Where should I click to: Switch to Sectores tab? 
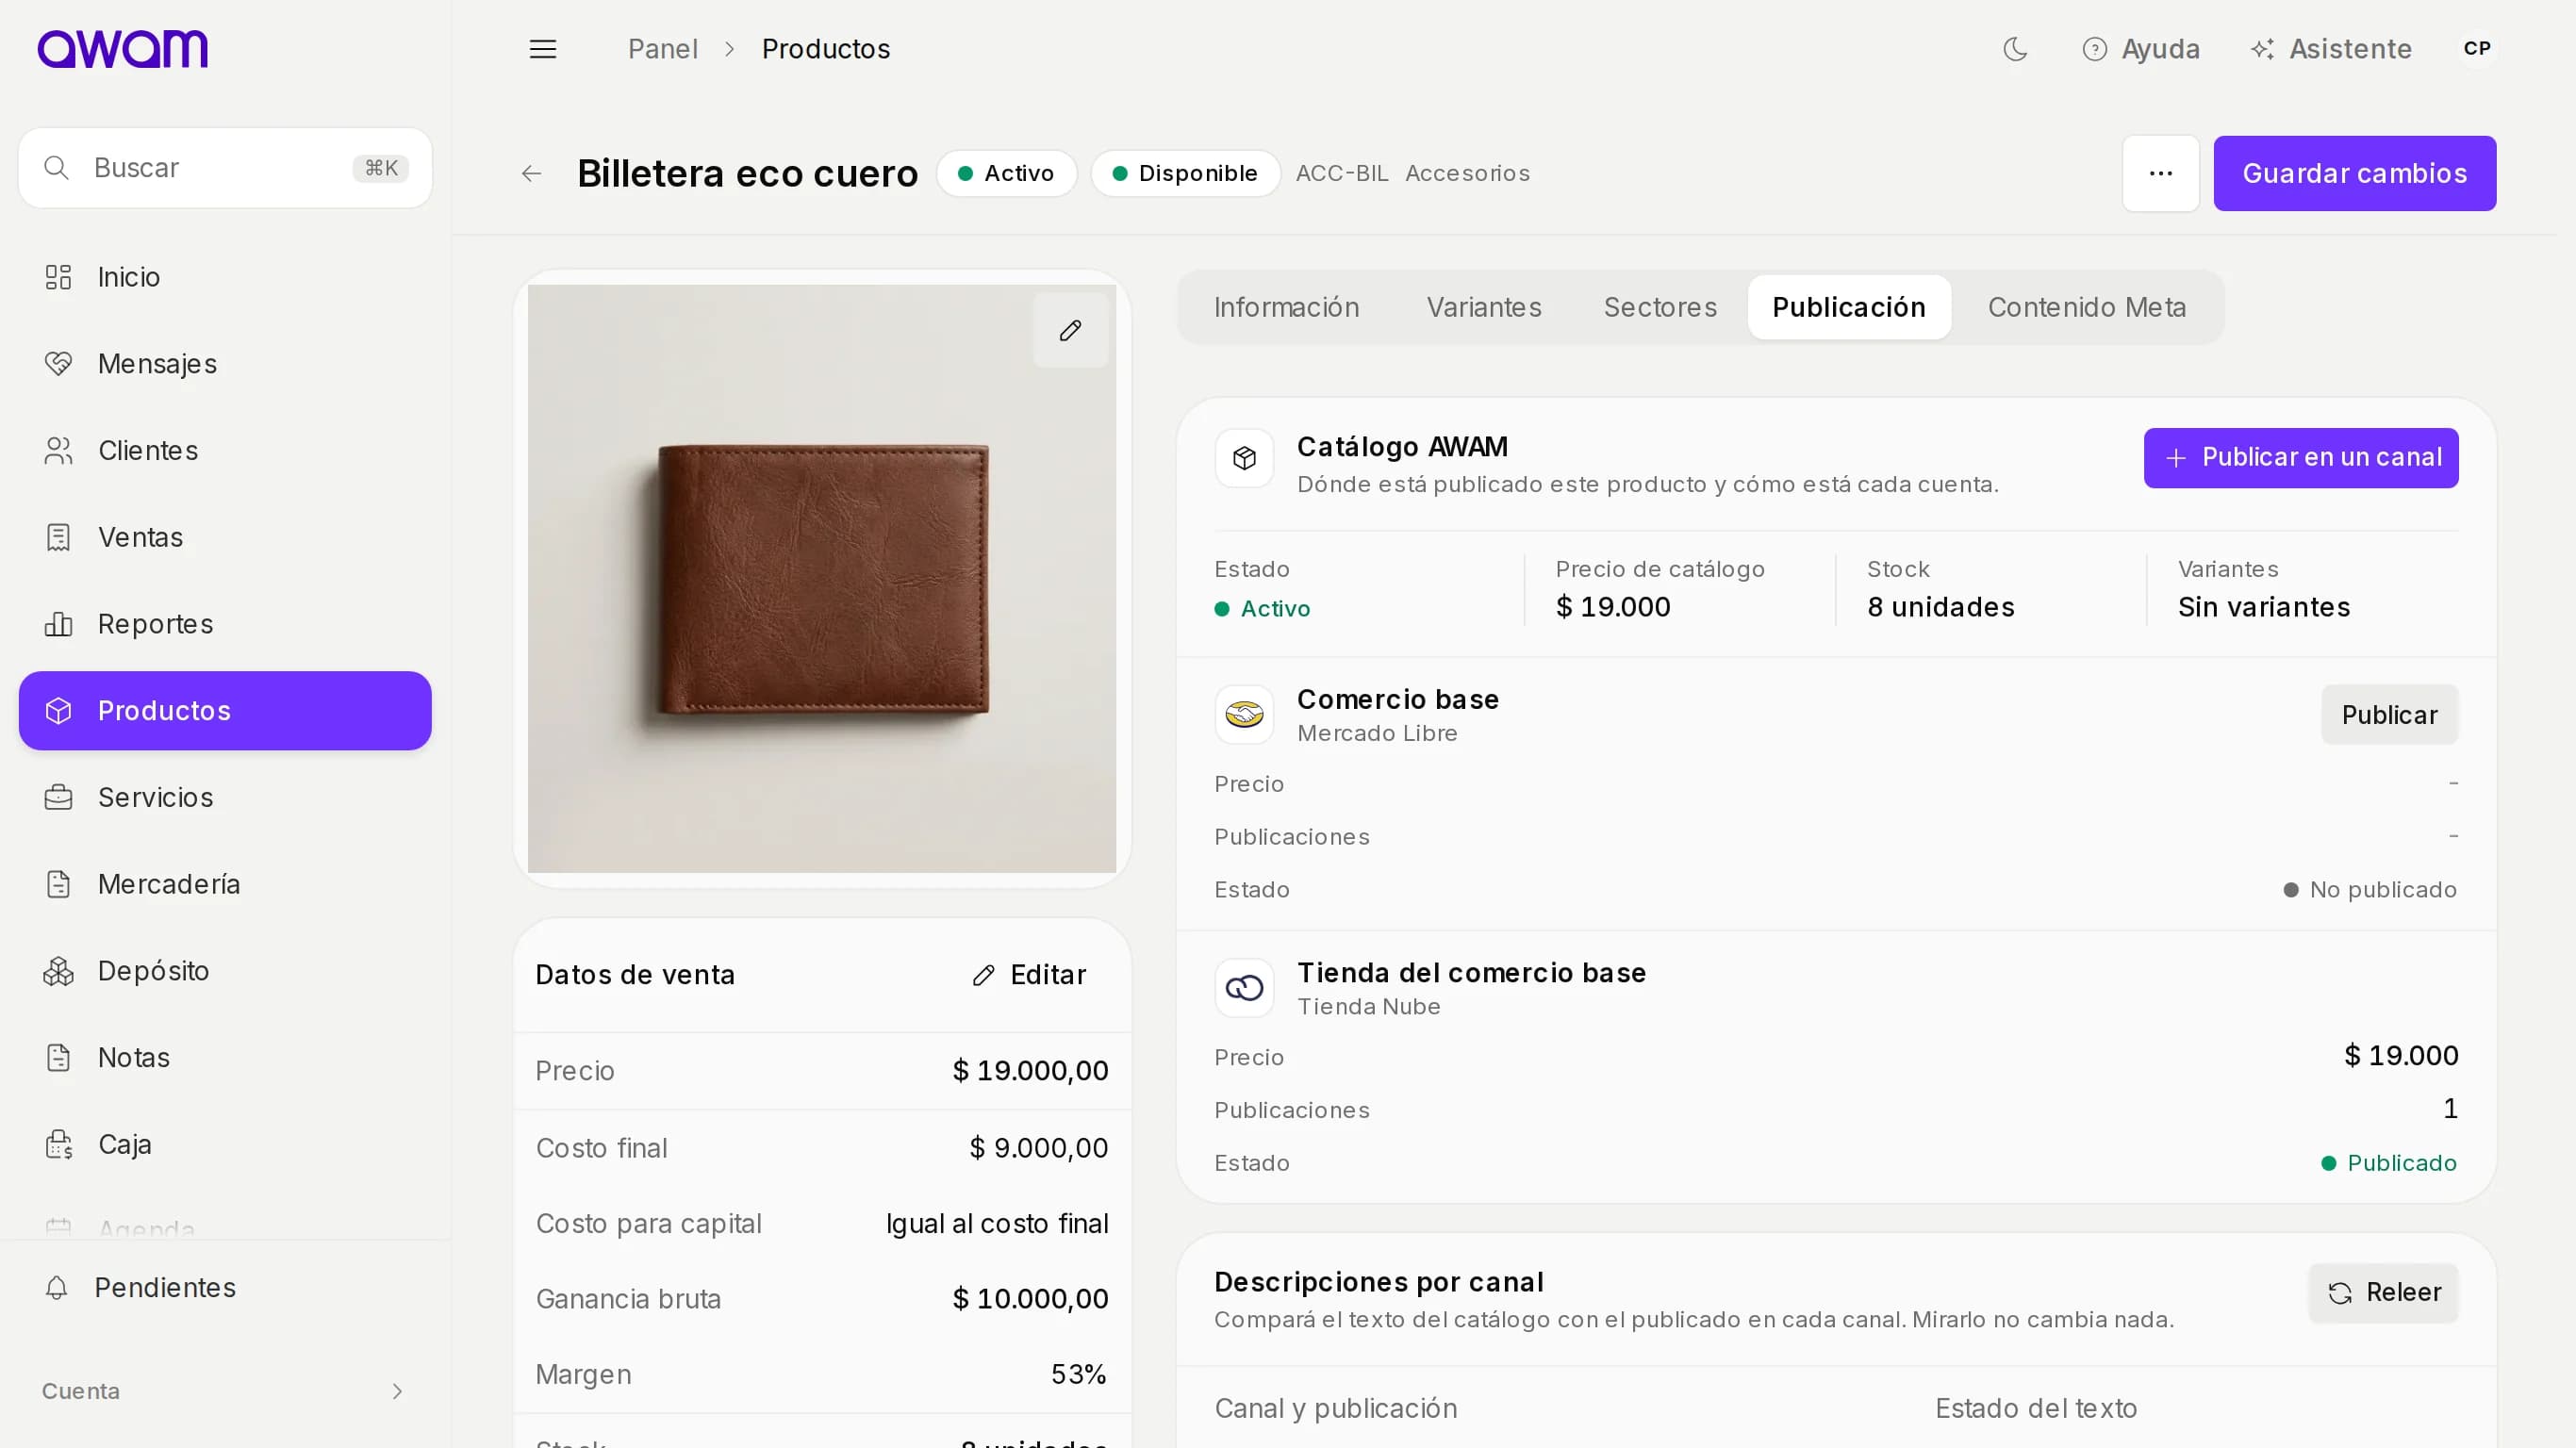[1660, 308]
